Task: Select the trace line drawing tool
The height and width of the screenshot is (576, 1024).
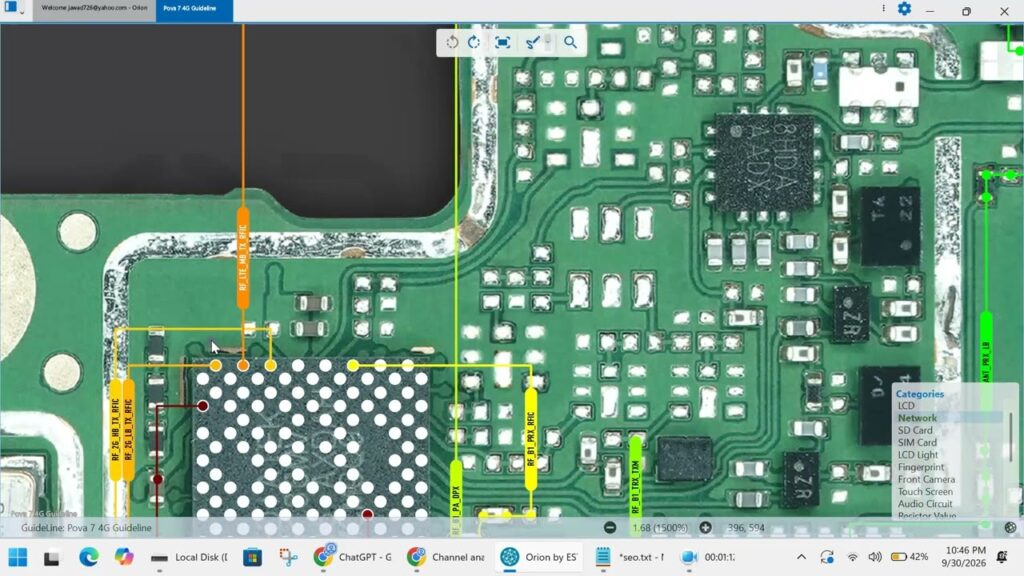Action: [x=532, y=42]
